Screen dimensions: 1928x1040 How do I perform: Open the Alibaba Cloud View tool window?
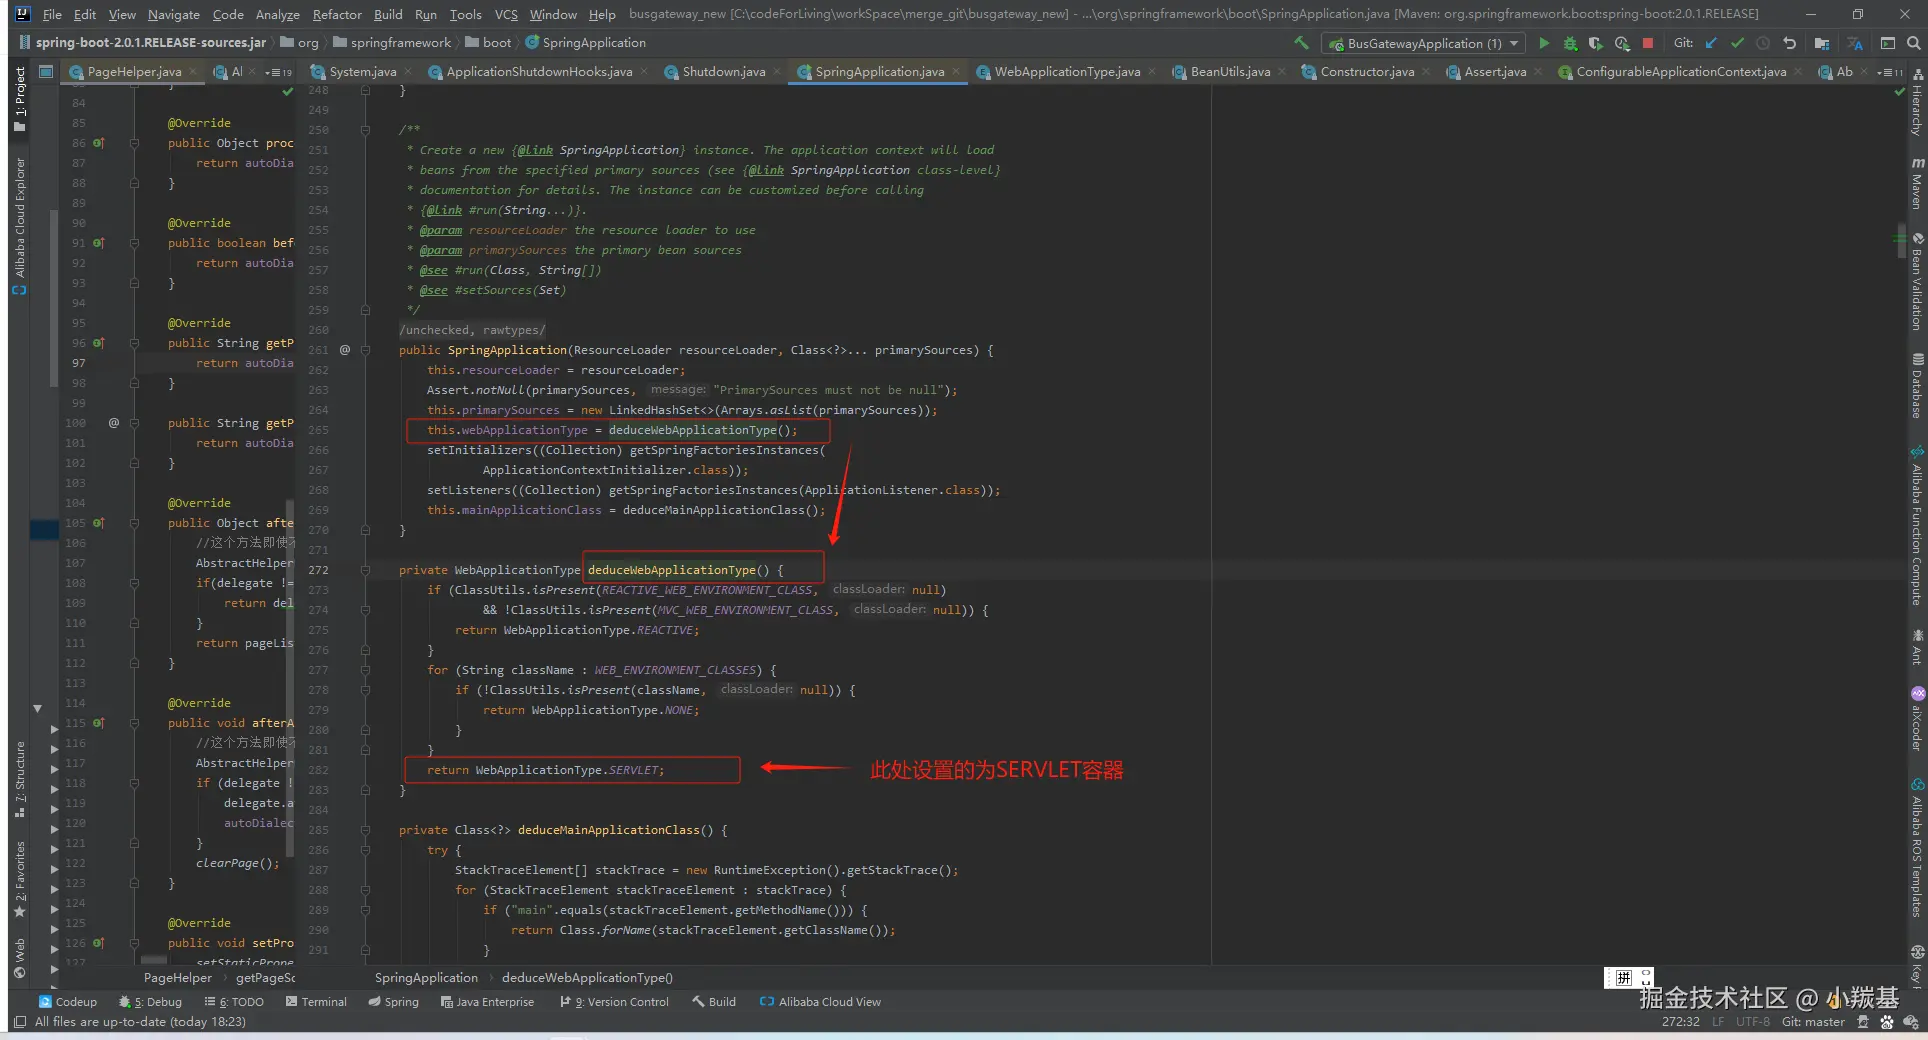click(820, 1002)
